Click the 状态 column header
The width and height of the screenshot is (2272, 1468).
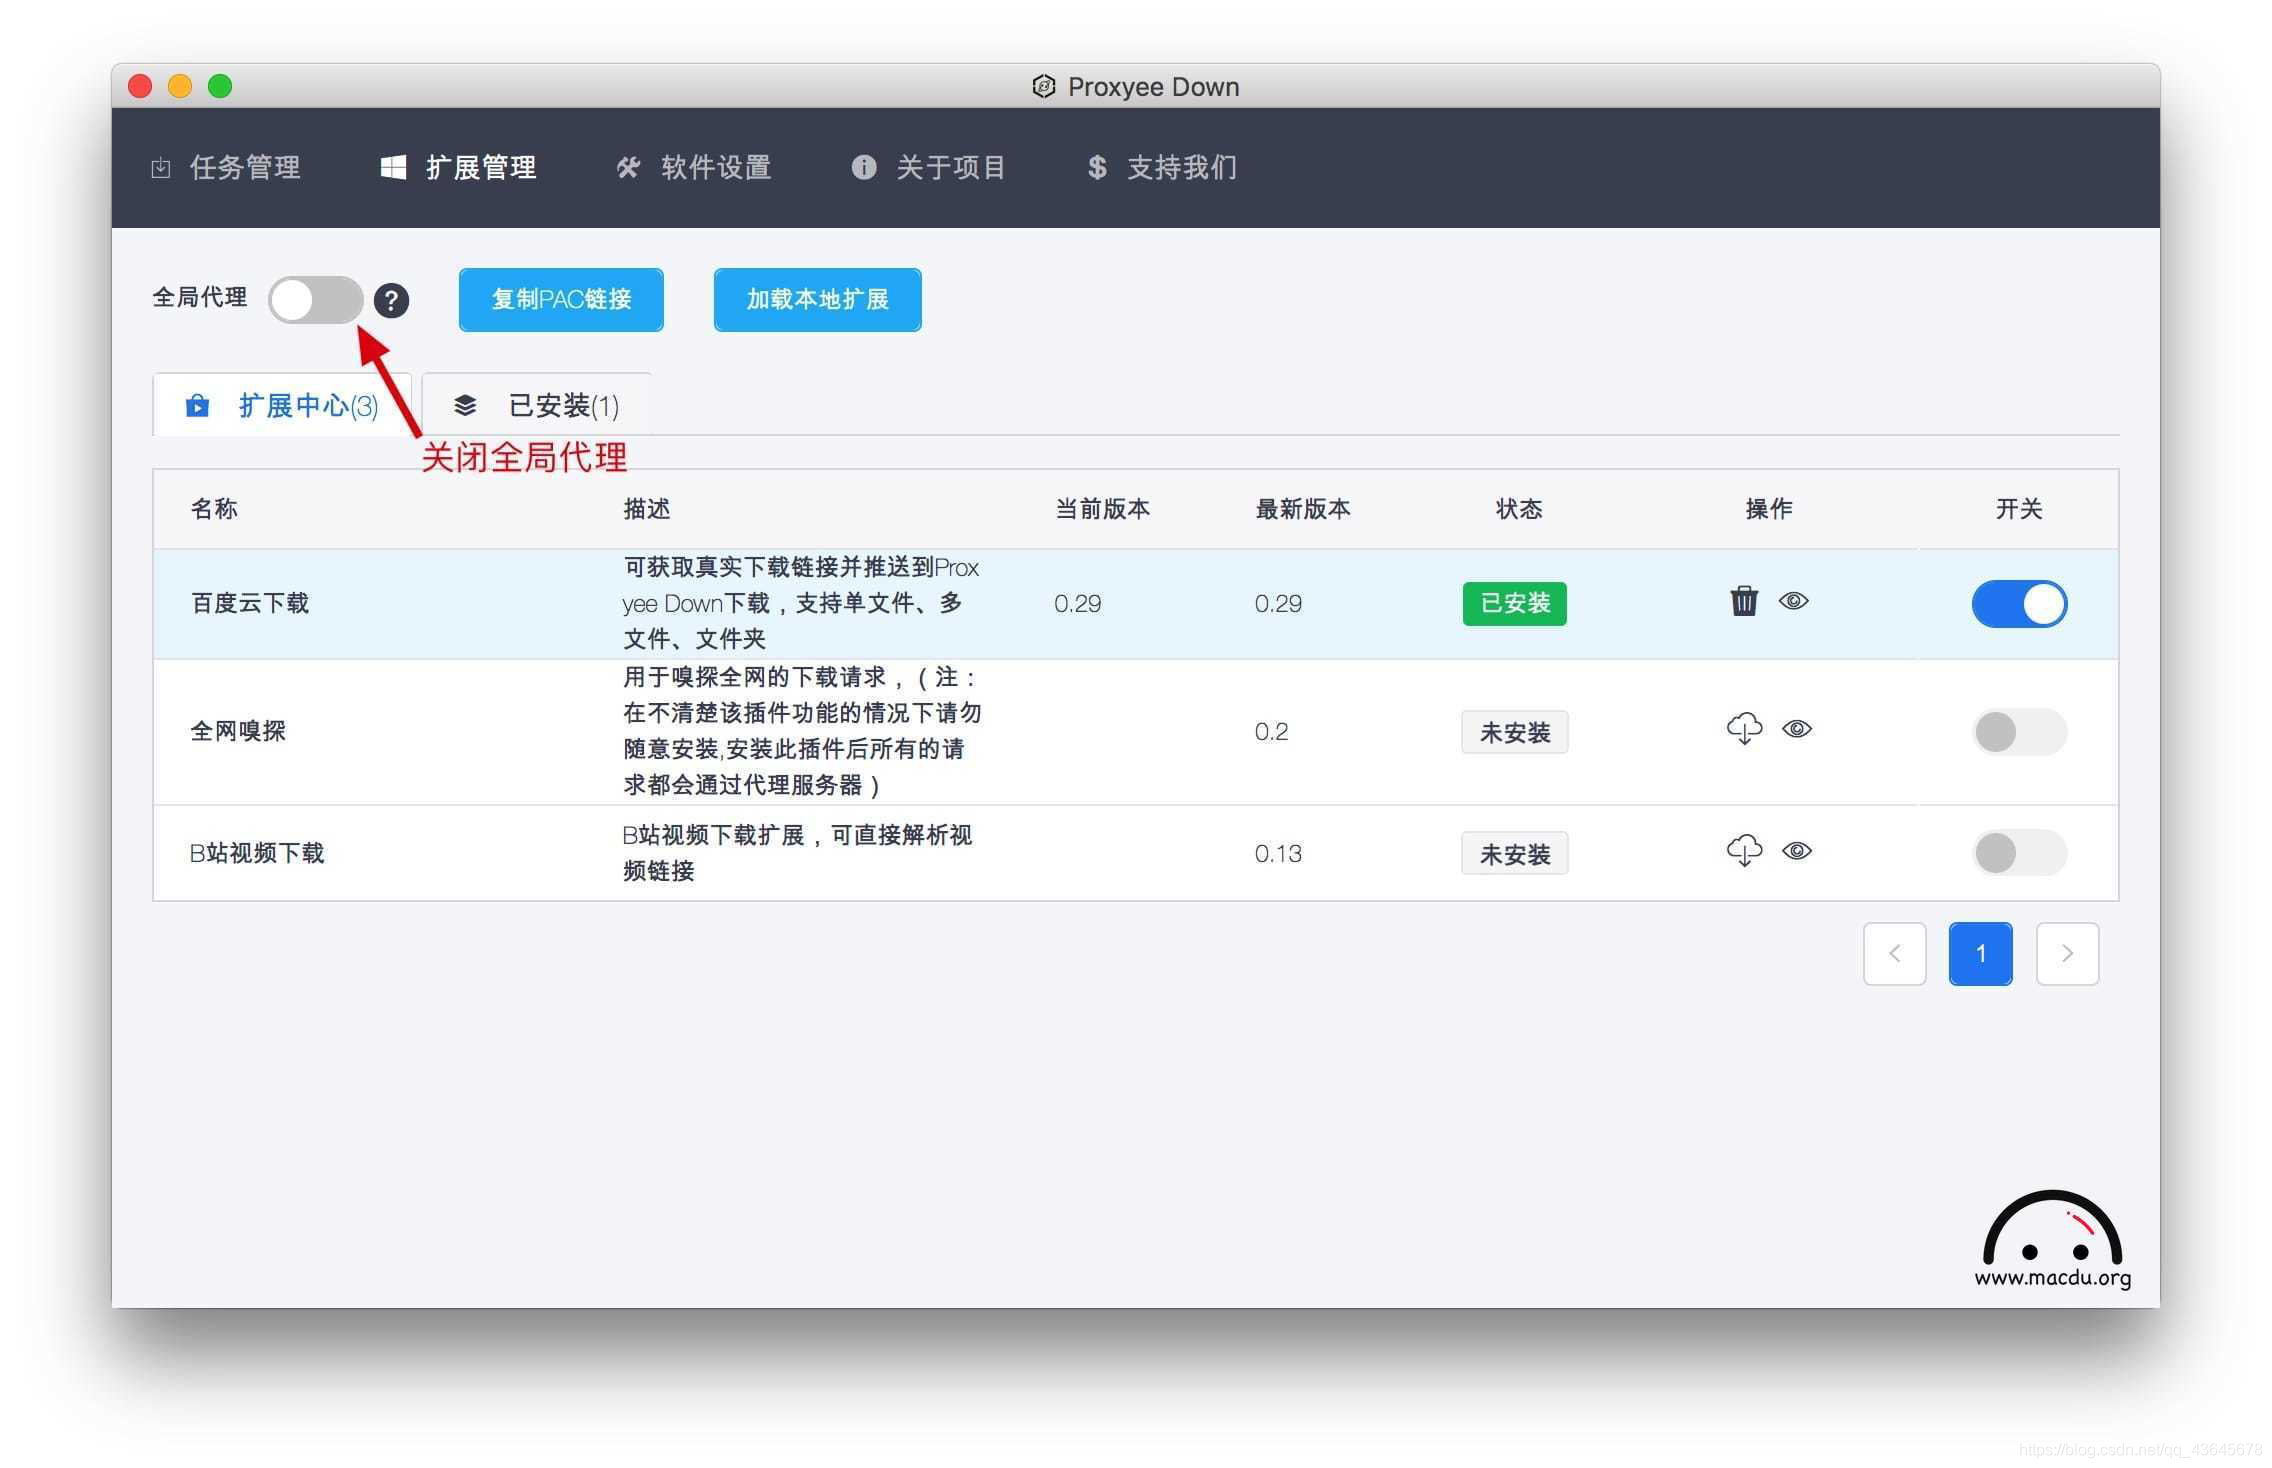click(1518, 509)
